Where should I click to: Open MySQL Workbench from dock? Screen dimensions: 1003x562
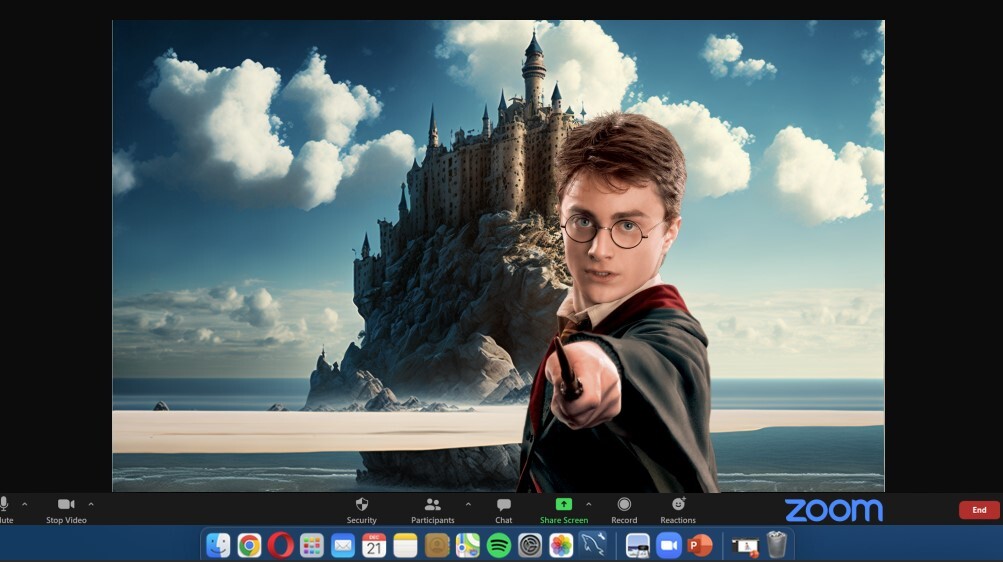[593, 545]
